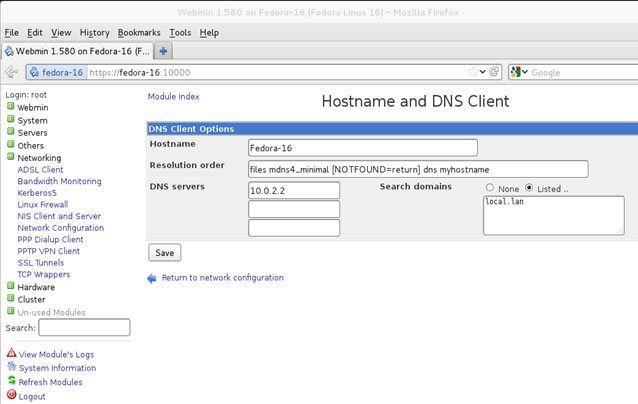This screenshot has width=638, height=404.
Task: Click the Webmin category label
Action: click(x=33, y=107)
